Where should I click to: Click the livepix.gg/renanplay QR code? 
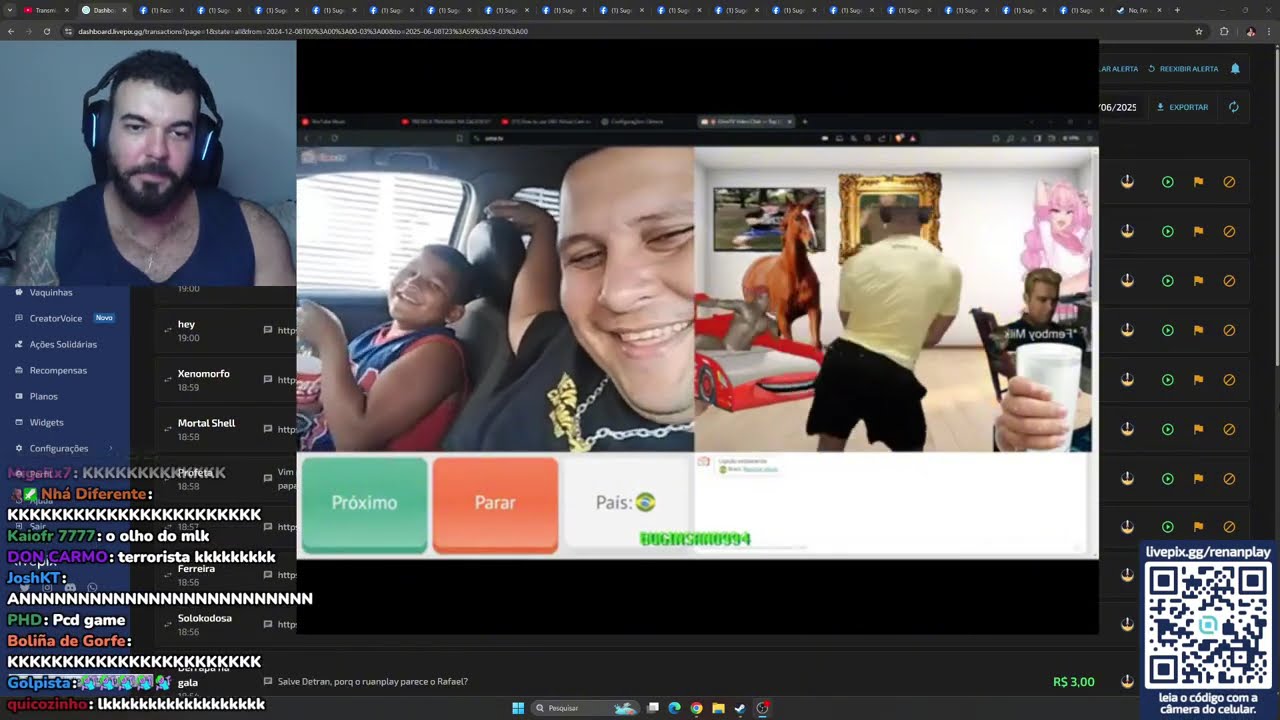click(1208, 625)
